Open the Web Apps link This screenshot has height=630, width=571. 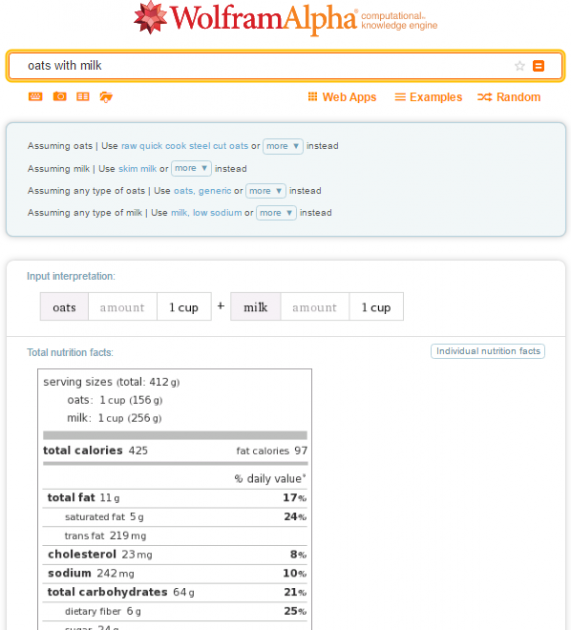(x=349, y=97)
